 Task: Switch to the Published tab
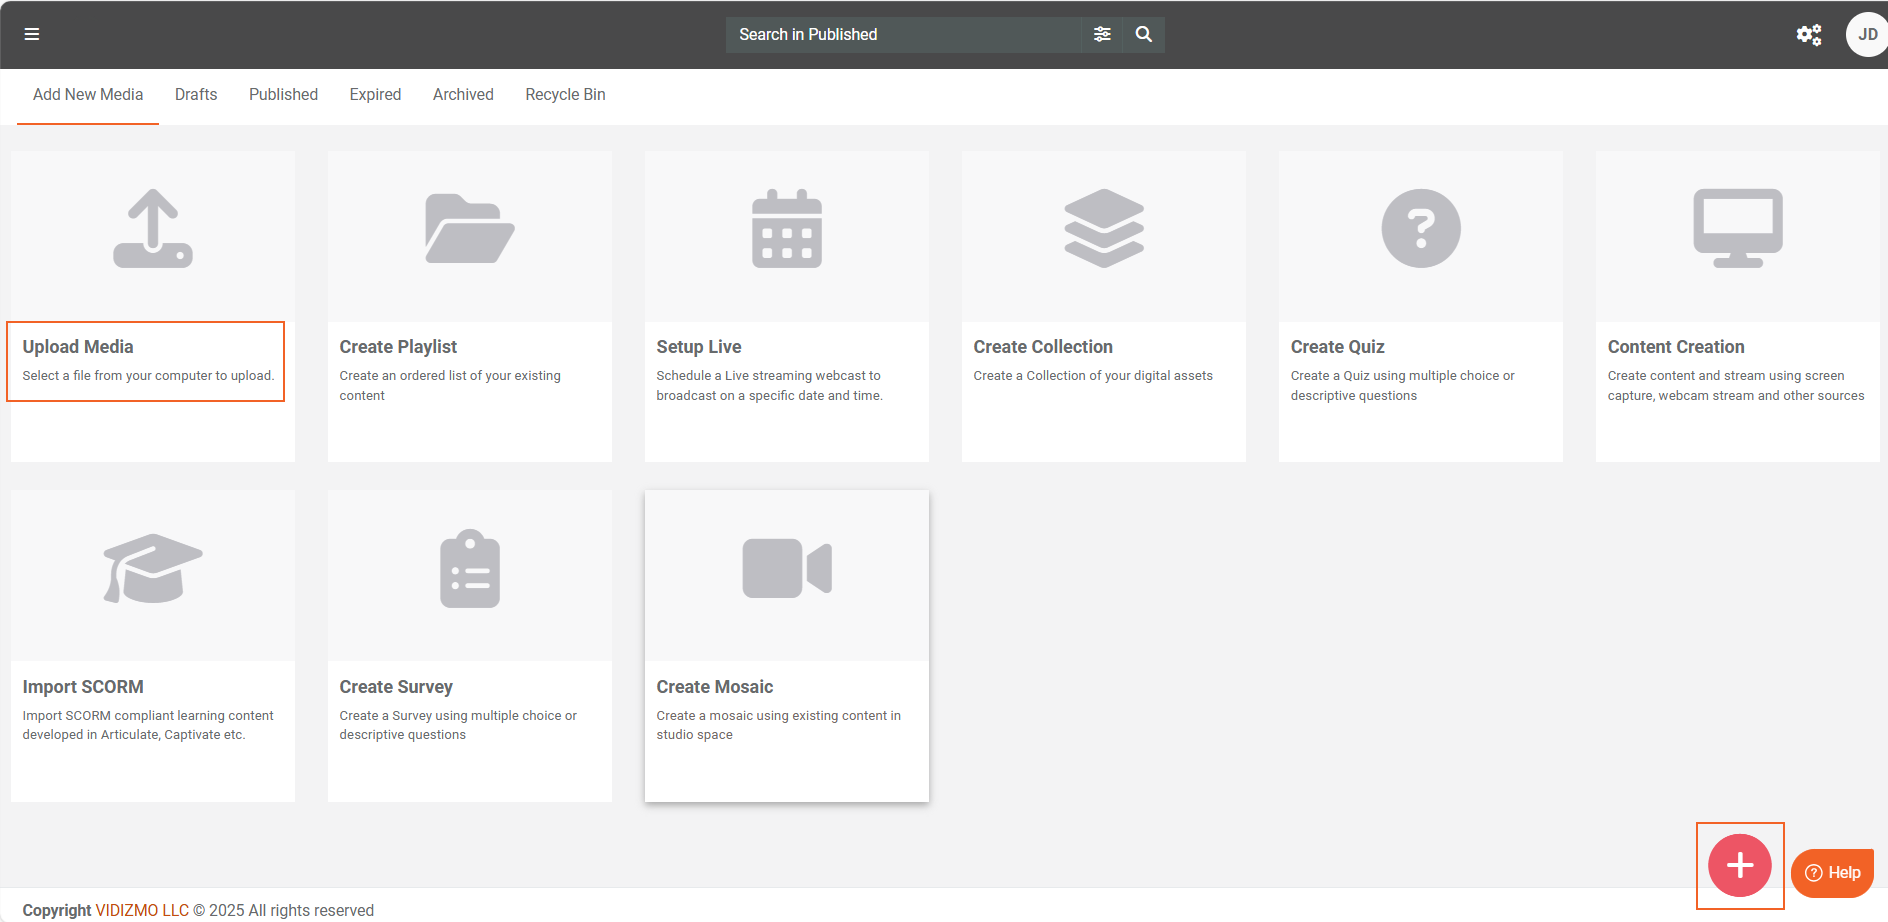283,95
